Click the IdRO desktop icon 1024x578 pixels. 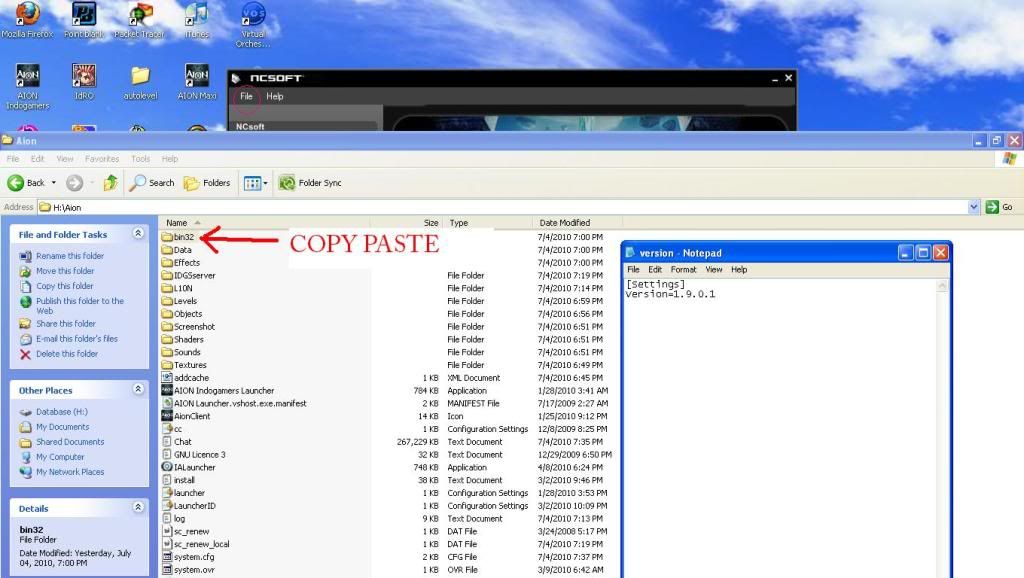pos(84,82)
